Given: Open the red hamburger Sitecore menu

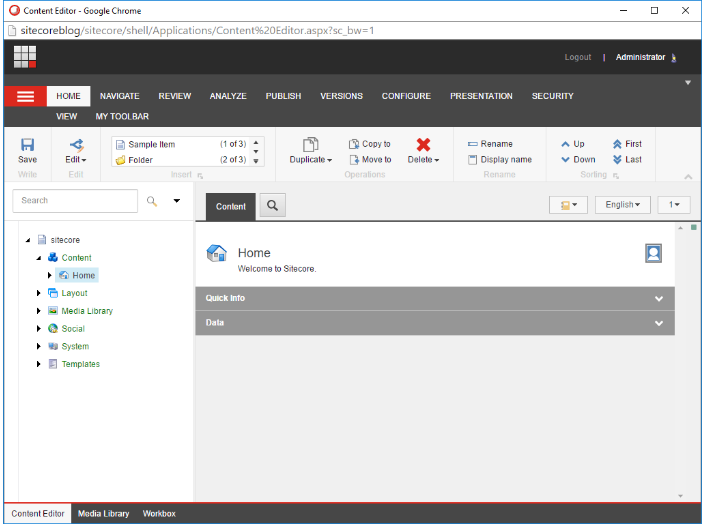Looking at the screenshot, I should coord(25,96).
